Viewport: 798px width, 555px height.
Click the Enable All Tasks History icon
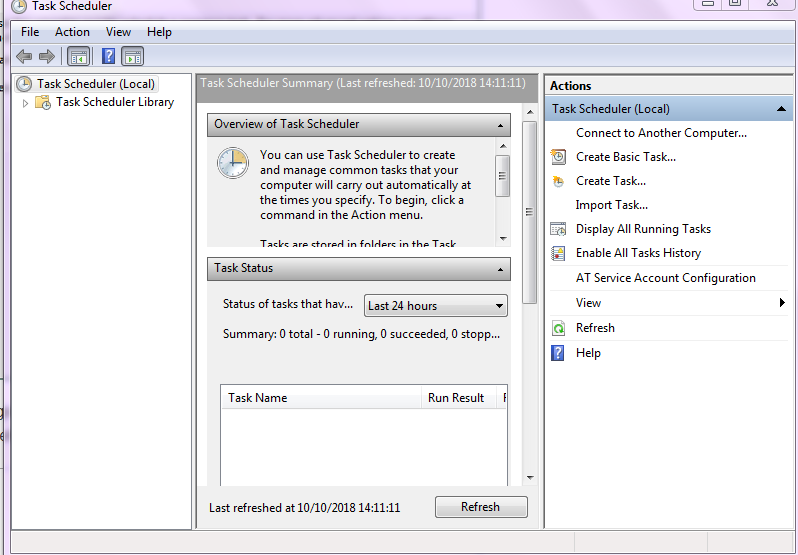558,253
